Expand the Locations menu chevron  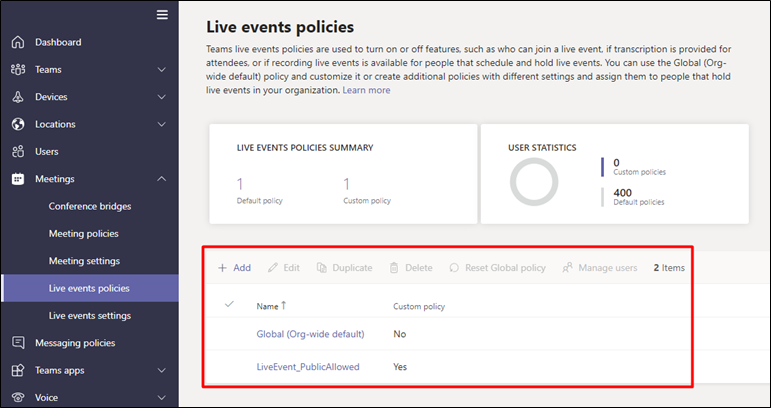(x=161, y=124)
